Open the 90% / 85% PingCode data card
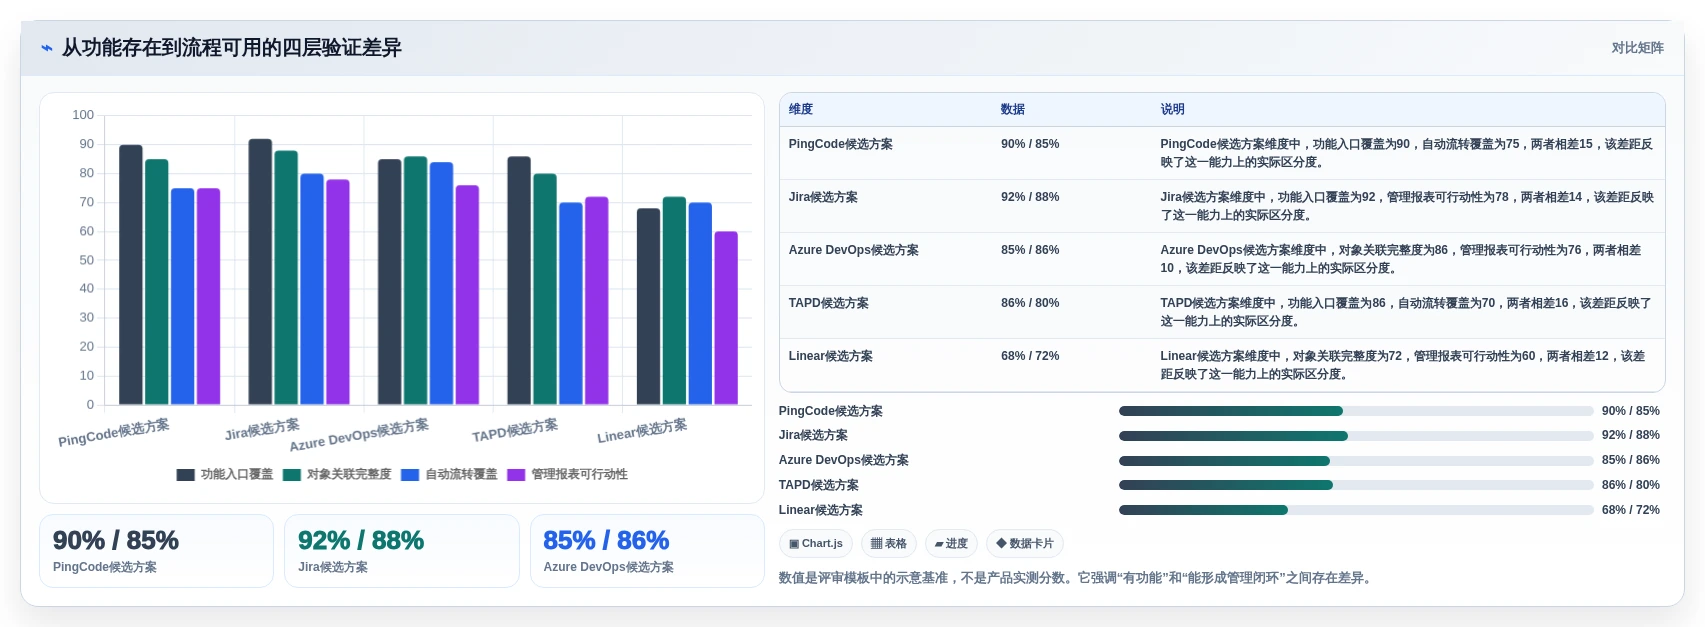This screenshot has width=1705, height=627. coord(156,551)
